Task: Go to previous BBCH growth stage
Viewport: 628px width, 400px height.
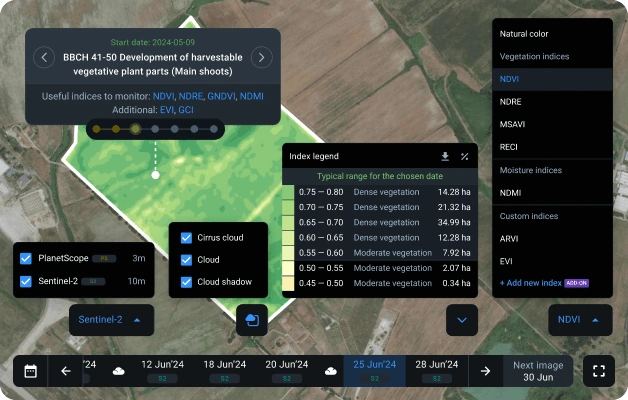Action: click(44, 57)
